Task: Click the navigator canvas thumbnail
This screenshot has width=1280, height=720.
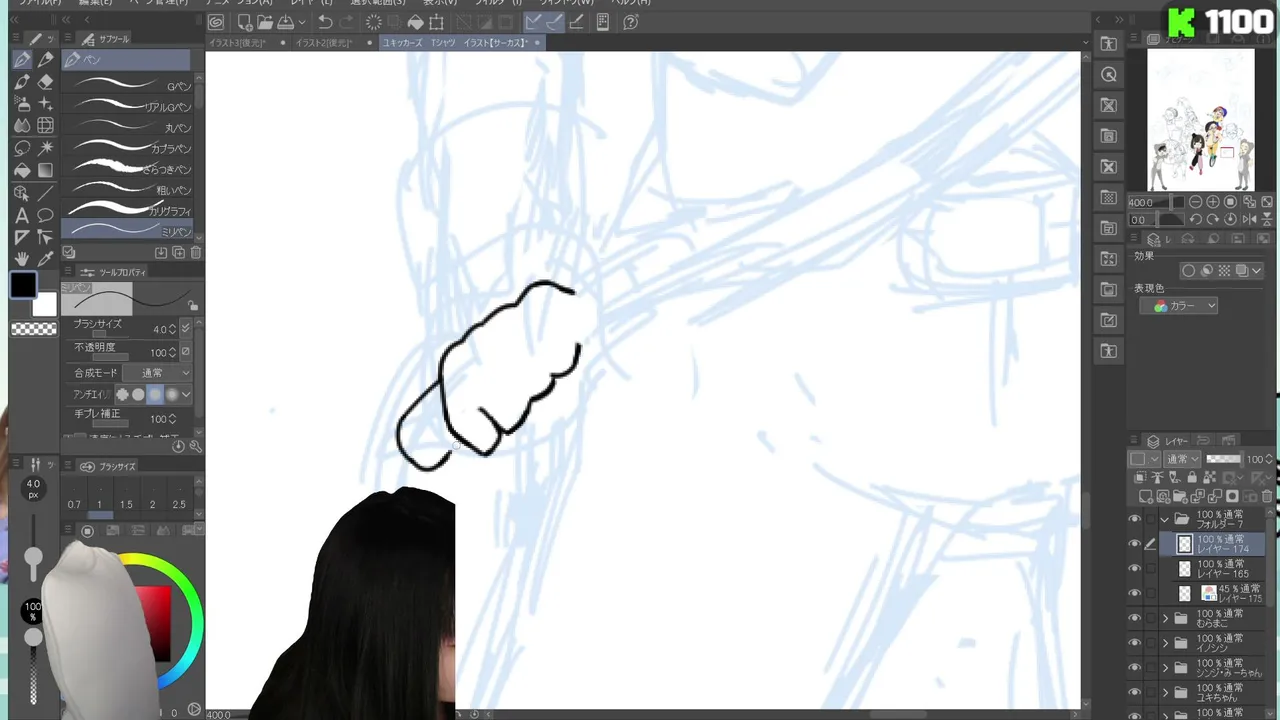Action: click(x=1200, y=120)
